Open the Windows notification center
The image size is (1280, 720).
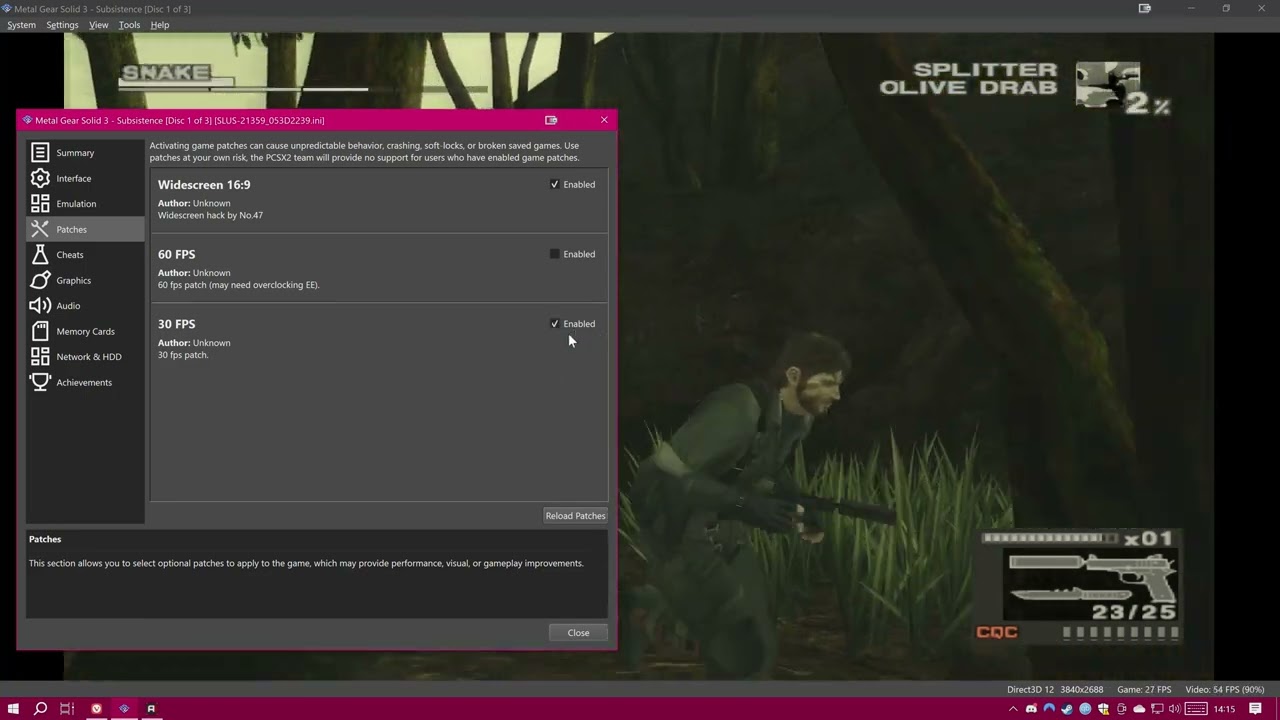(x=1256, y=709)
